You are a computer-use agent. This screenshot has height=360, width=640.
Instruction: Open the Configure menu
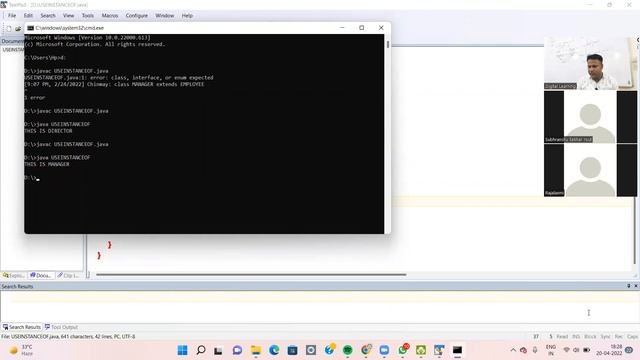click(137, 16)
